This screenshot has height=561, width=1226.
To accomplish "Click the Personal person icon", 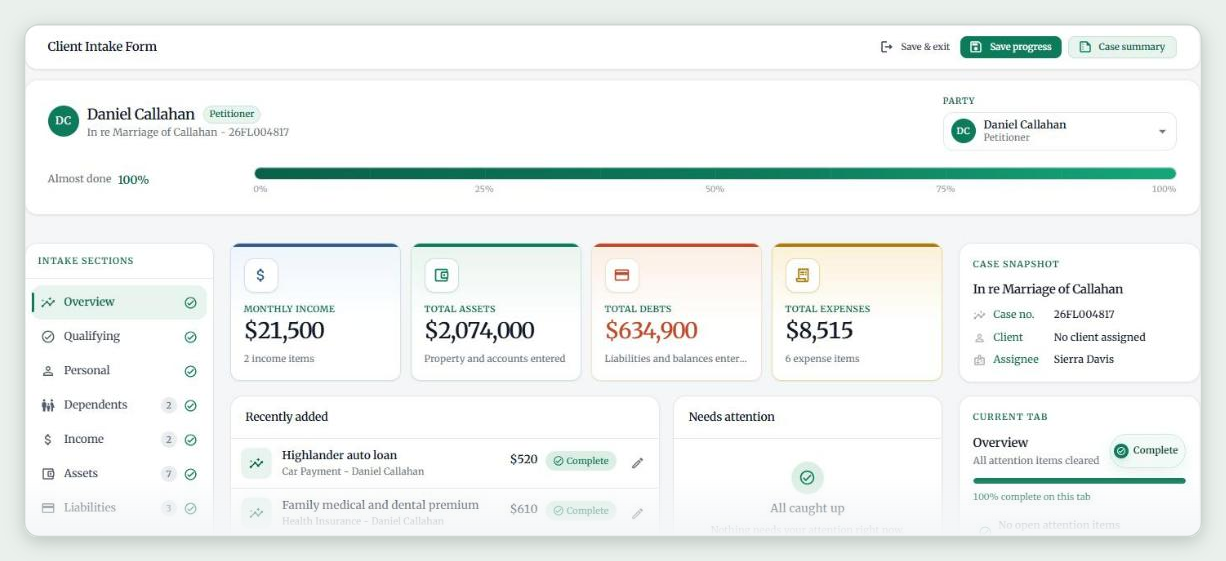I will [48, 371].
